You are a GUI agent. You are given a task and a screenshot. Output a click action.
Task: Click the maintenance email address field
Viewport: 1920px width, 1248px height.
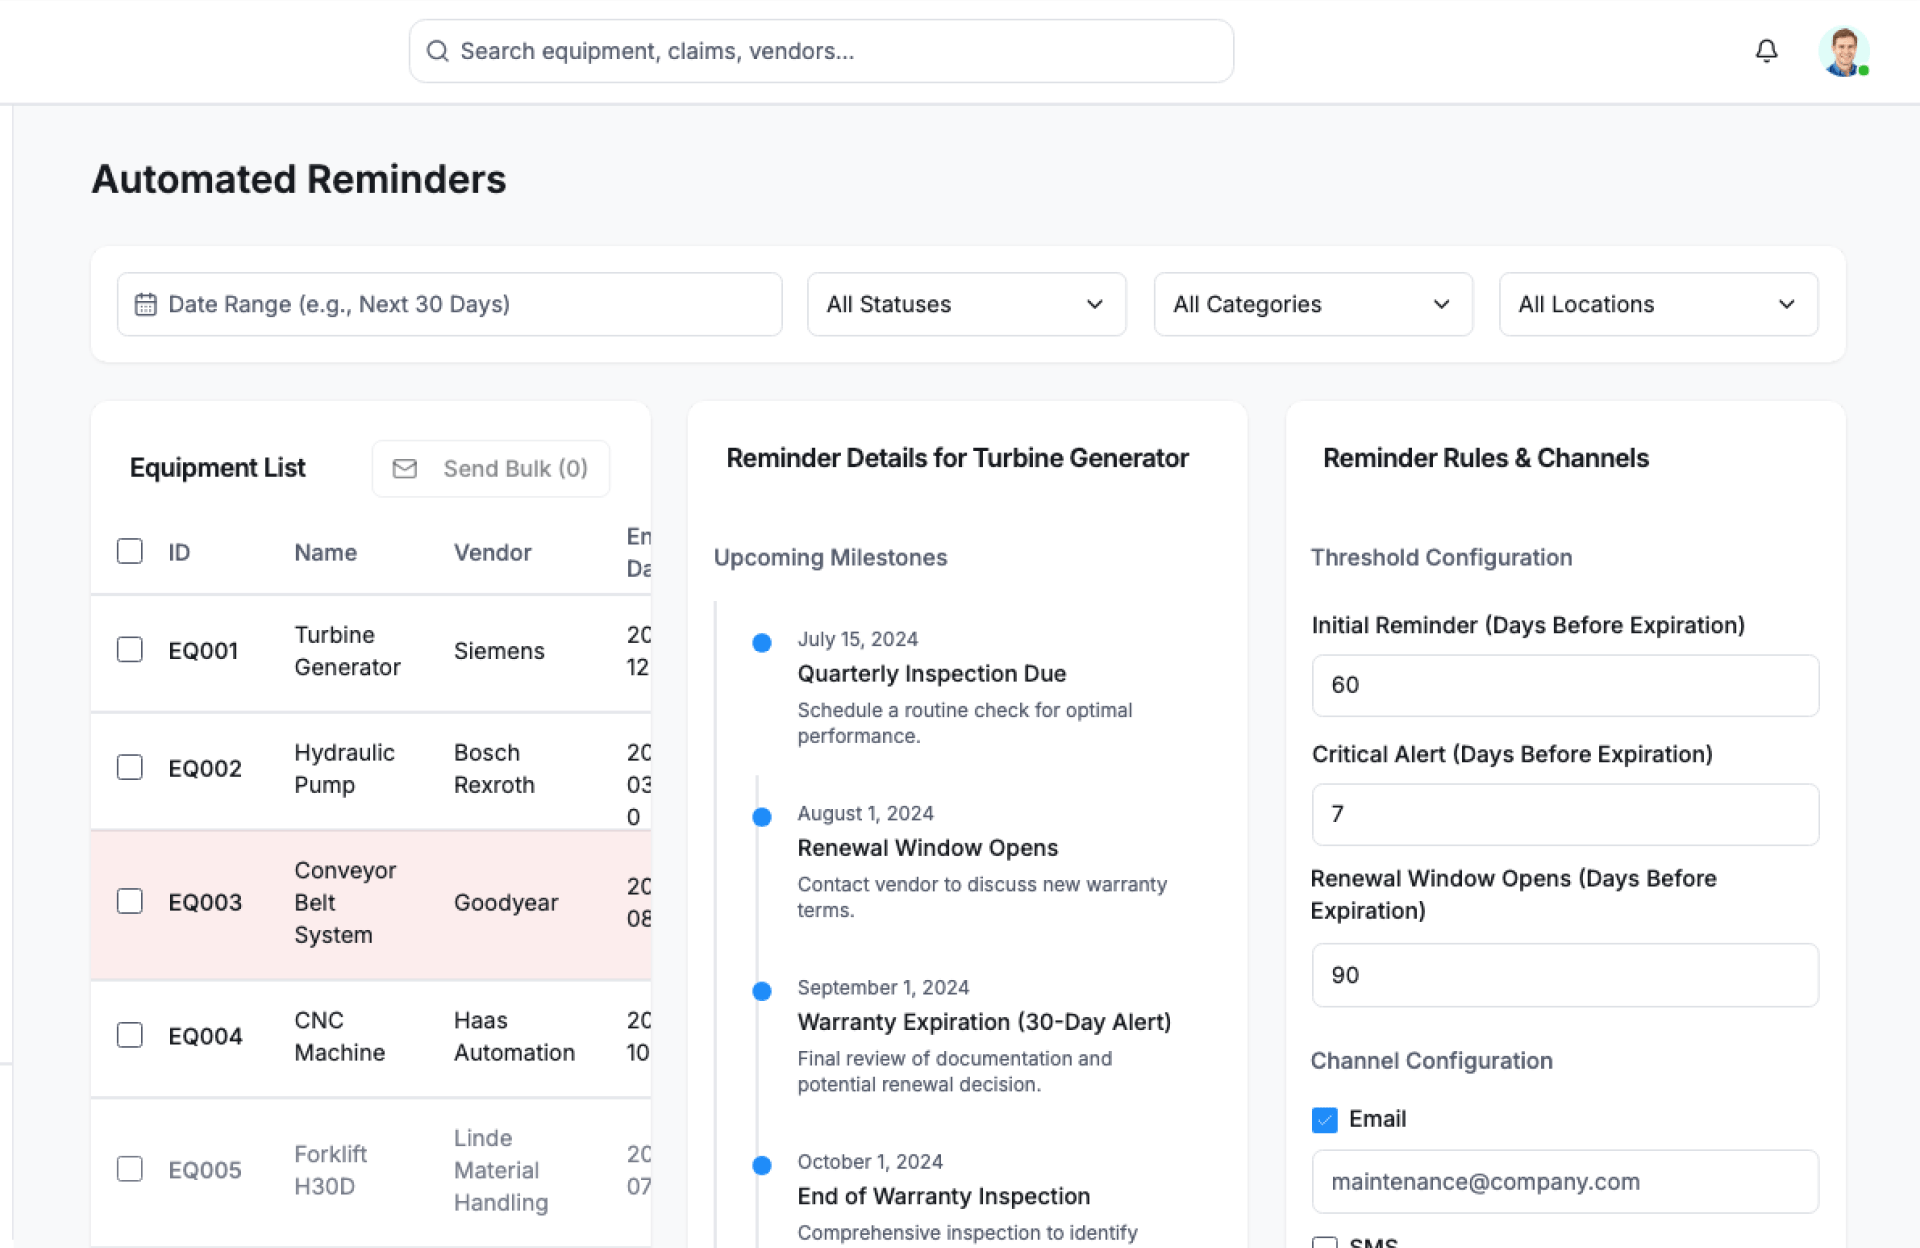[1564, 1181]
